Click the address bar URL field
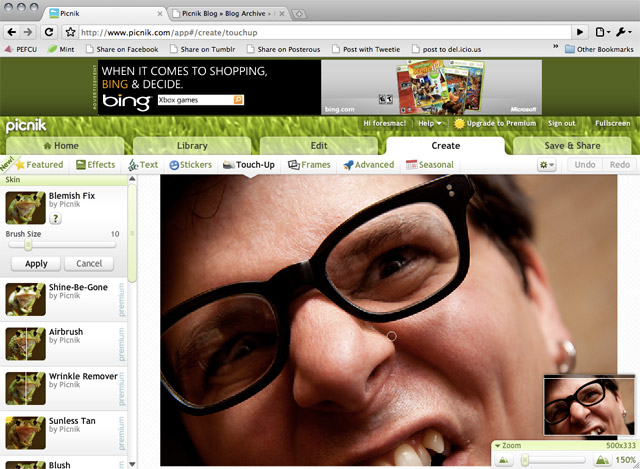Image resolution: width=640 pixels, height=469 pixels. (x=325, y=32)
